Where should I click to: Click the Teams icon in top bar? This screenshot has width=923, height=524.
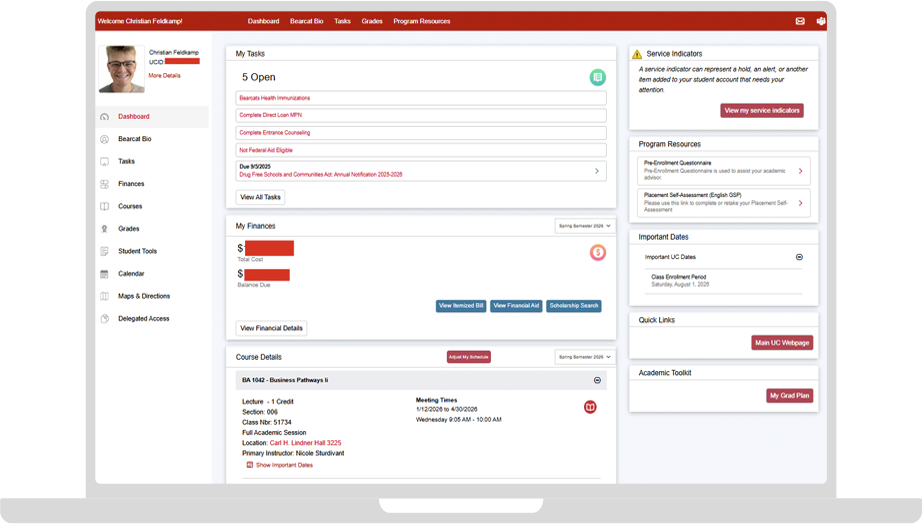click(821, 21)
